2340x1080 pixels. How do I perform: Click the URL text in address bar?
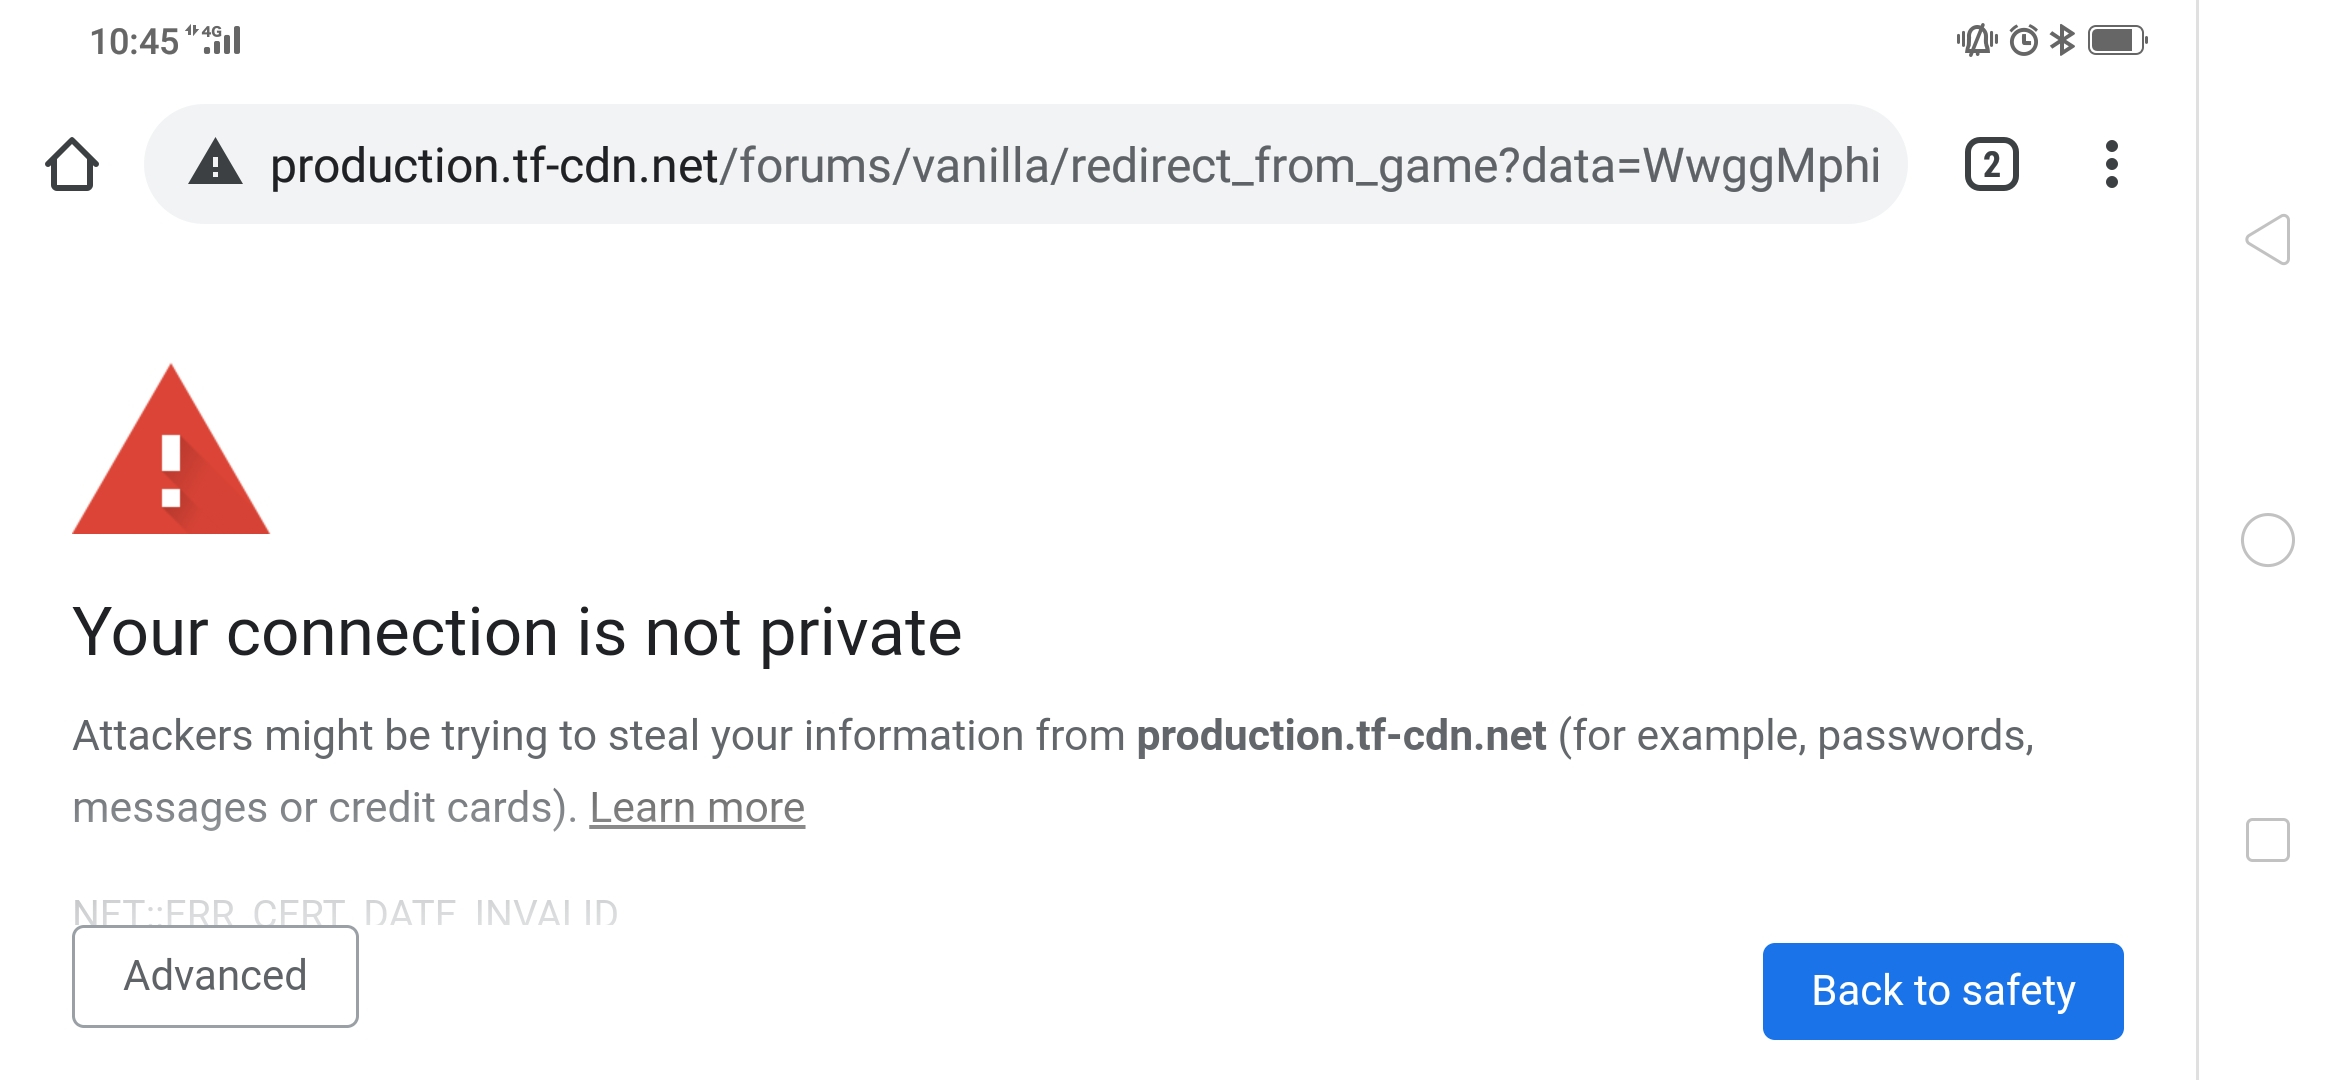pos(1074,166)
